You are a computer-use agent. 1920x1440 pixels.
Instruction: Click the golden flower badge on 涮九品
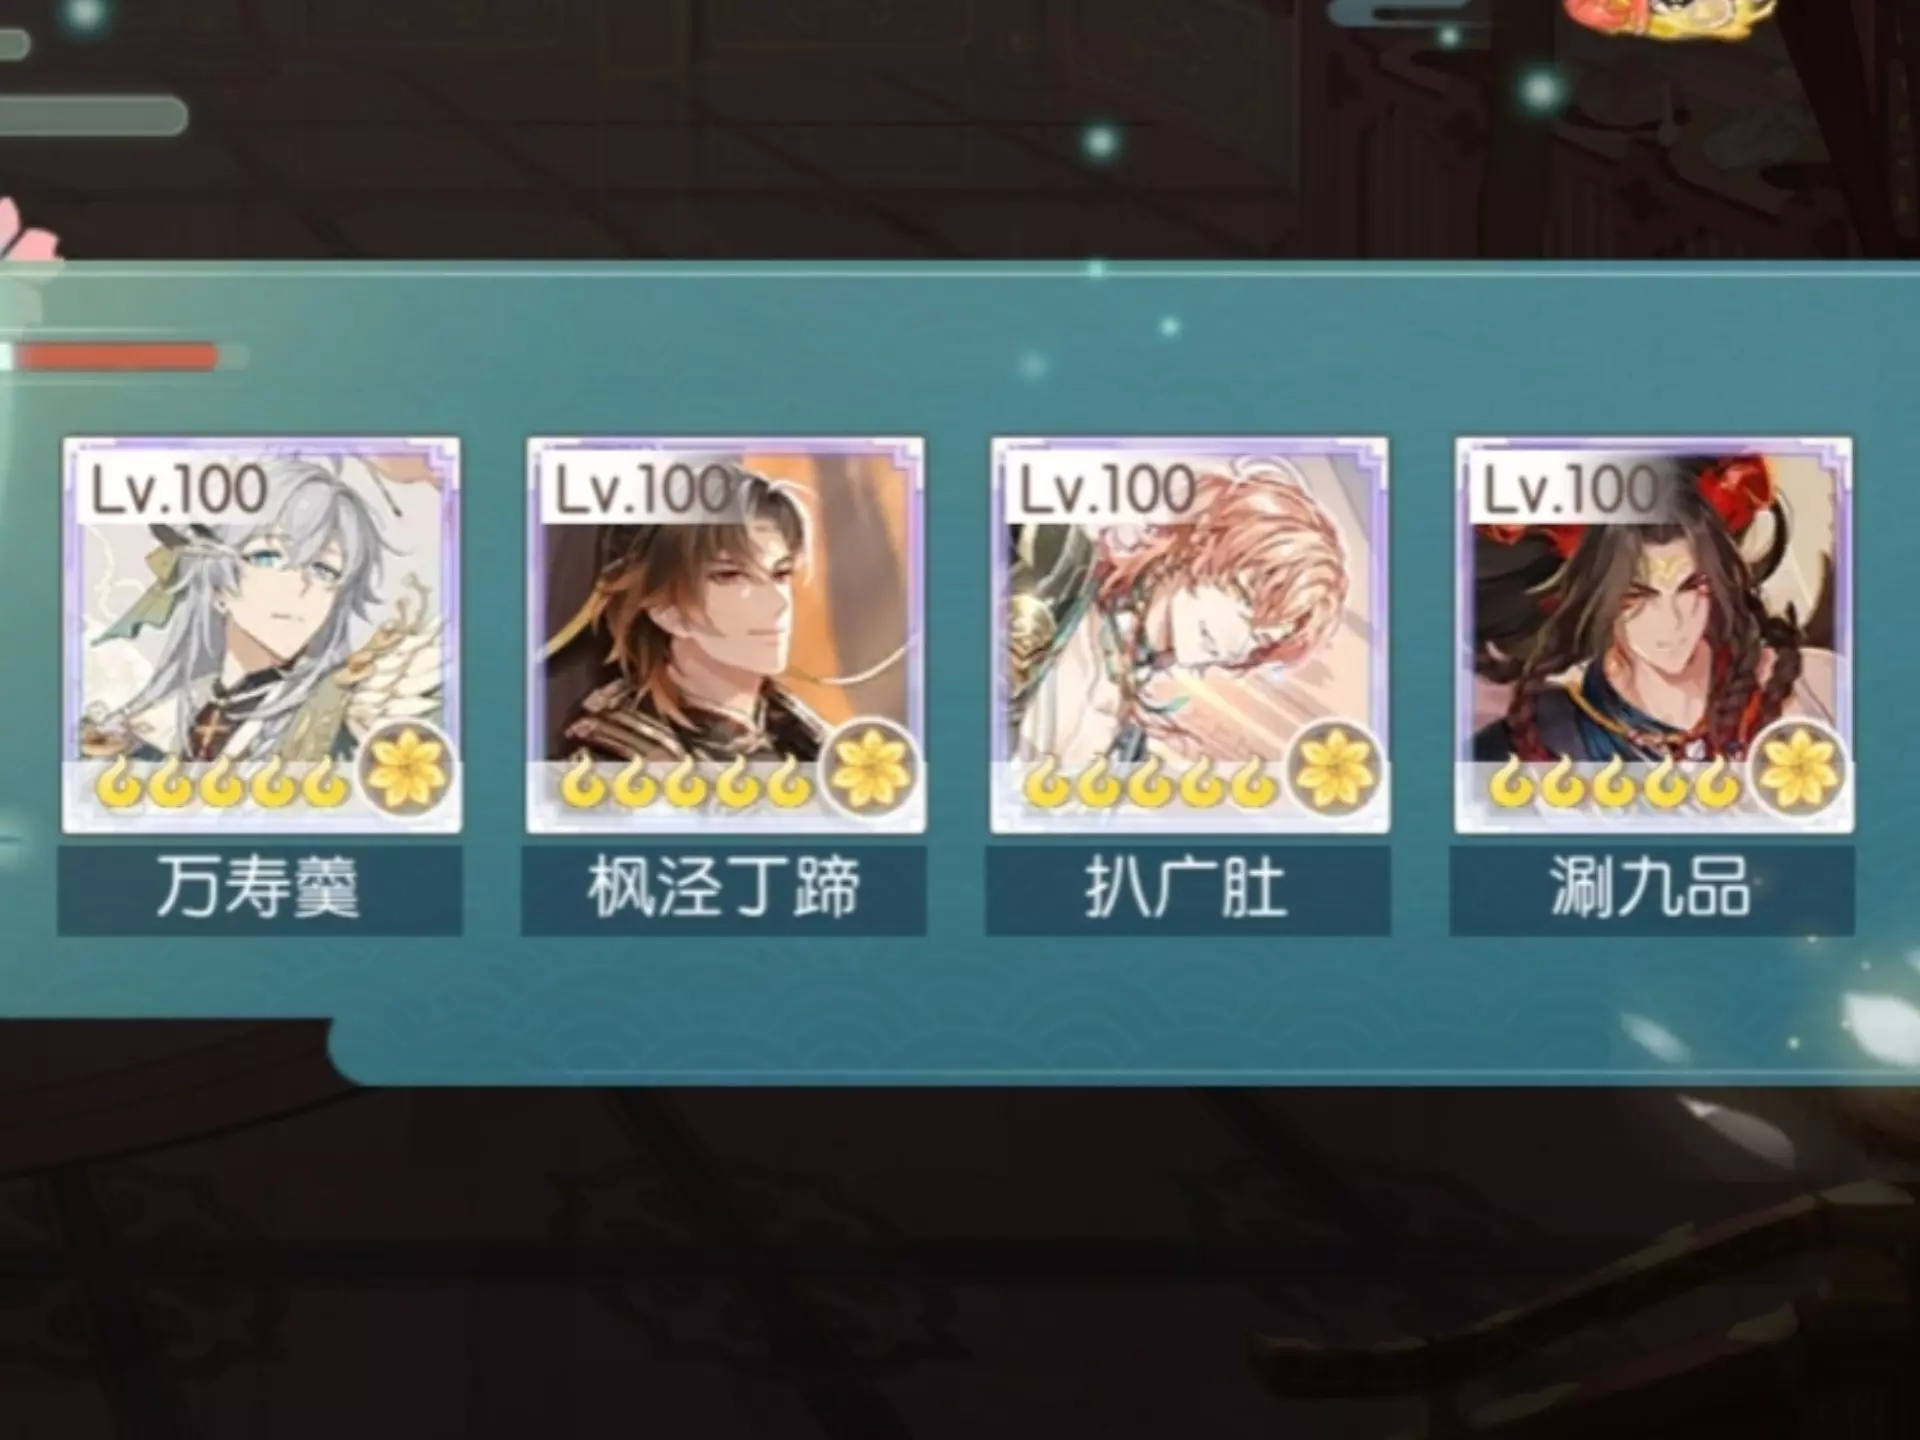coord(1798,771)
